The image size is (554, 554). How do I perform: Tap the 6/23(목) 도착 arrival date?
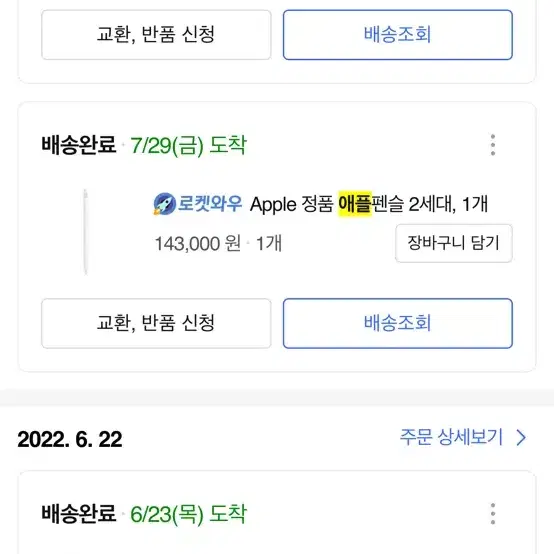[x=188, y=514]
